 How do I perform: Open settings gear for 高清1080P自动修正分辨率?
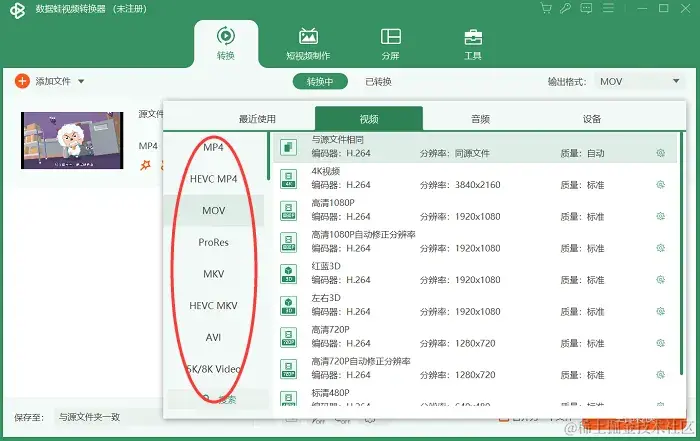pos(661,248)
